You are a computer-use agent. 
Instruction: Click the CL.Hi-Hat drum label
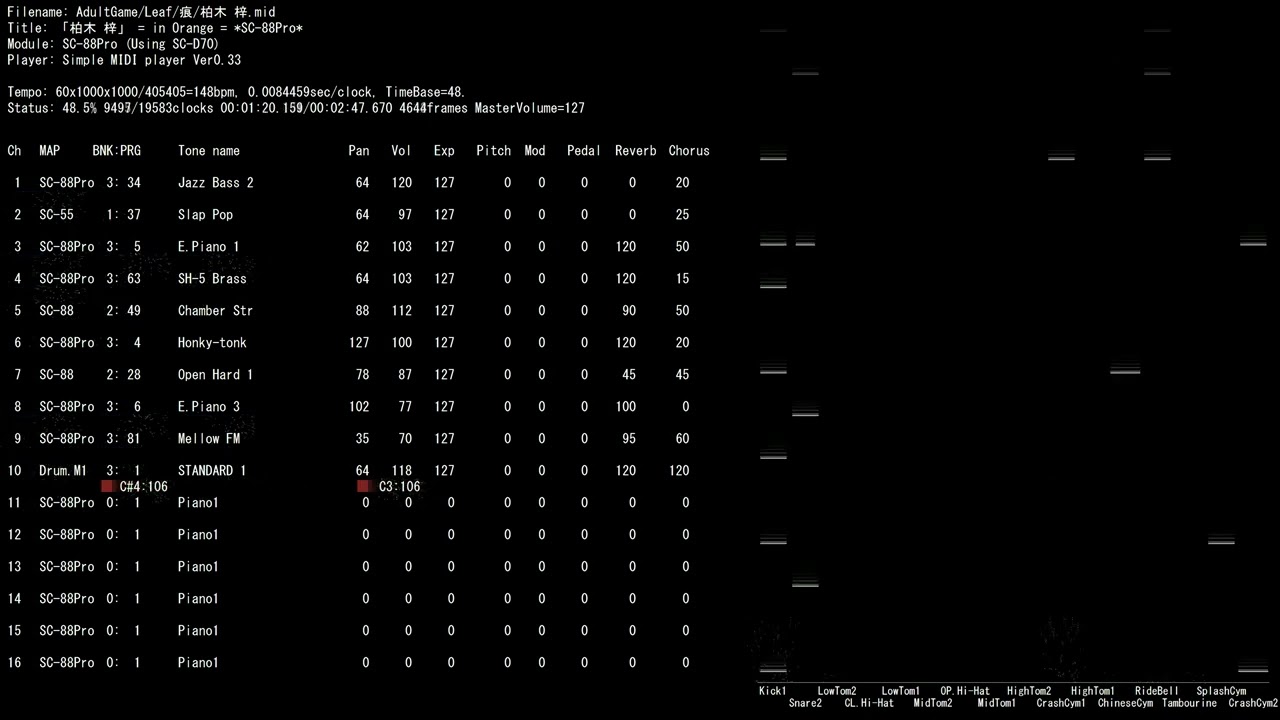tap(869, 703)
